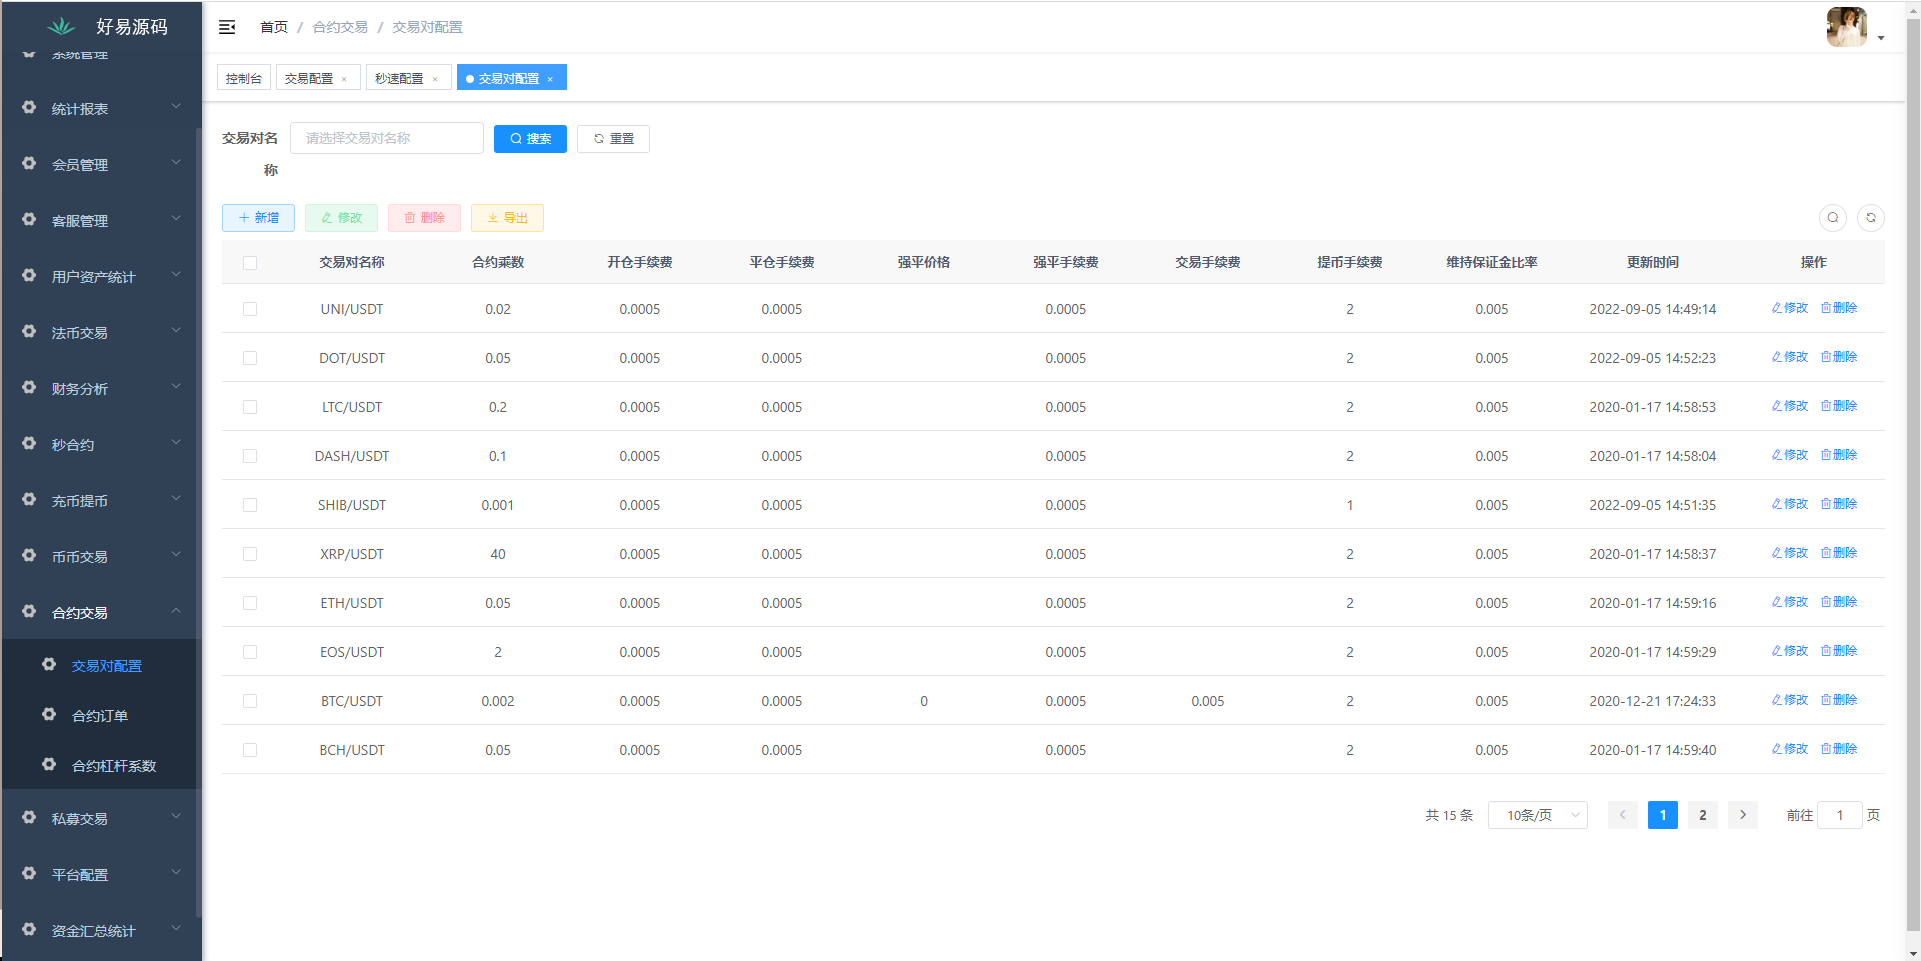Tick the checkbox for the DOT/USDT row

pos(250,358)
